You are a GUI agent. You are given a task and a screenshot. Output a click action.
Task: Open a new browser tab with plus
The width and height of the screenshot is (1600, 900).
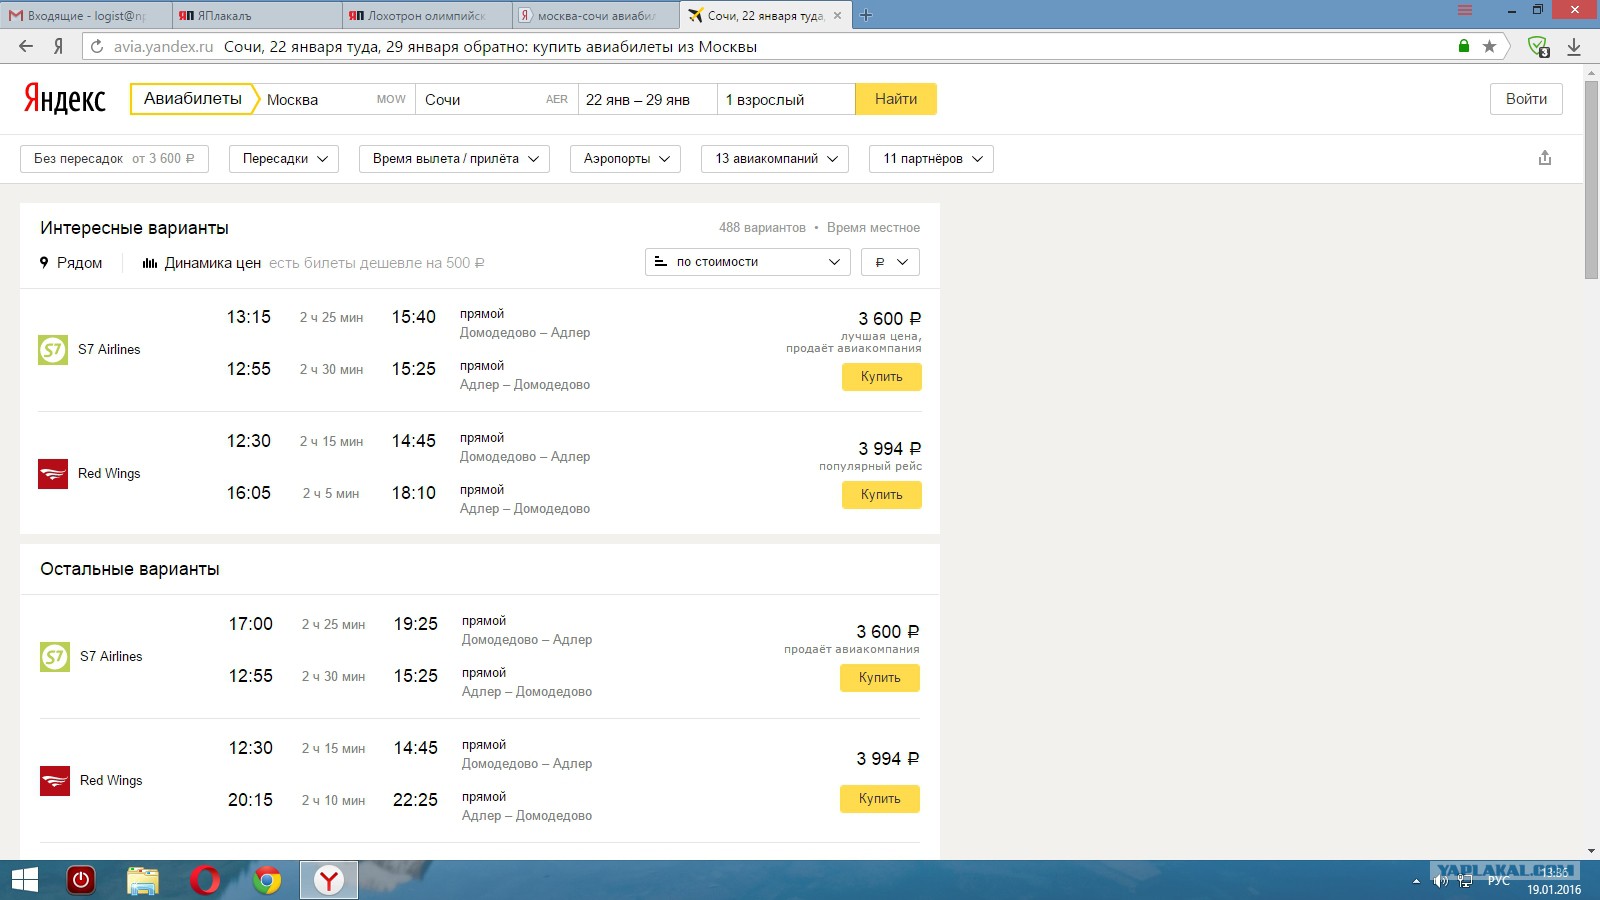click(866, 15)
